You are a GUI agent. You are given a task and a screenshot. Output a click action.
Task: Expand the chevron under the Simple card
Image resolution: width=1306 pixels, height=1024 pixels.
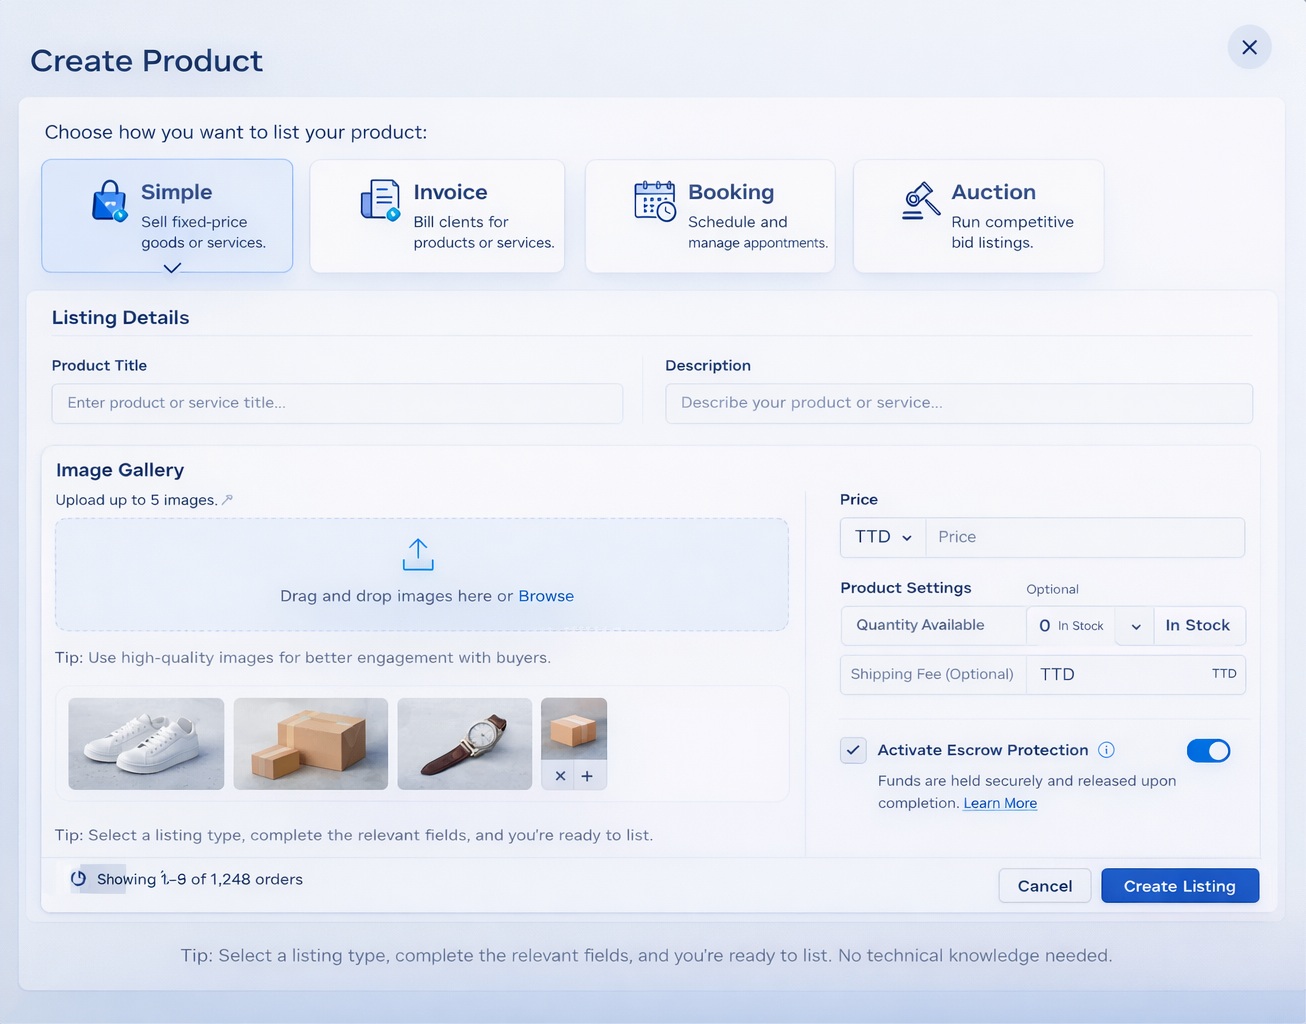click(170, 268)
